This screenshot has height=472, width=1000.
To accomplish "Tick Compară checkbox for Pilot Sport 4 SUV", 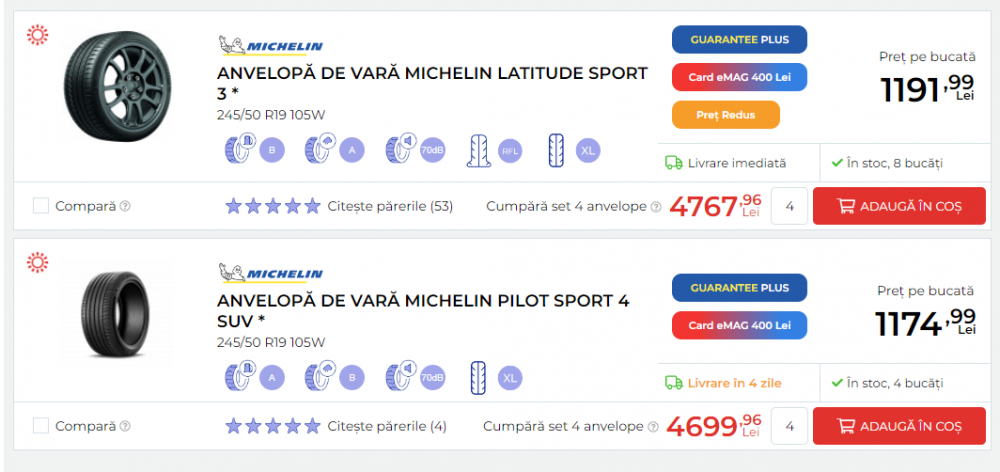I will (x=41, y=426).
